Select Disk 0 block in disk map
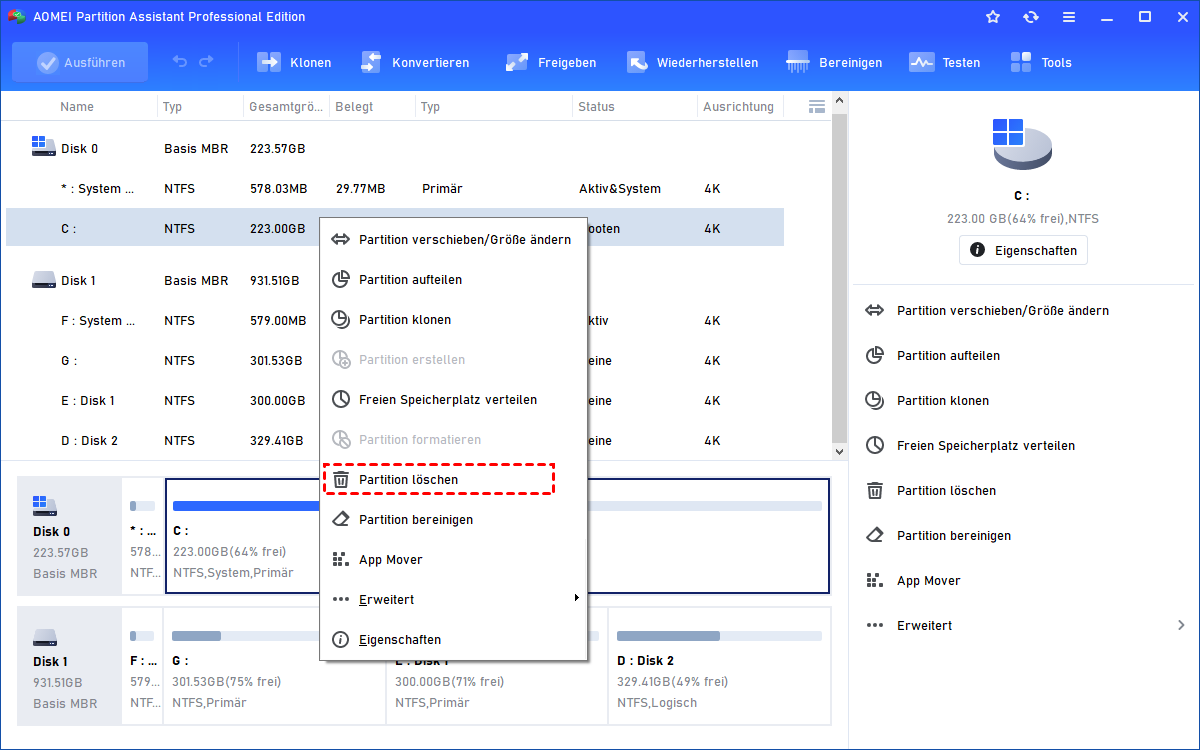The image size is (1200, 750). click(69, 535)
